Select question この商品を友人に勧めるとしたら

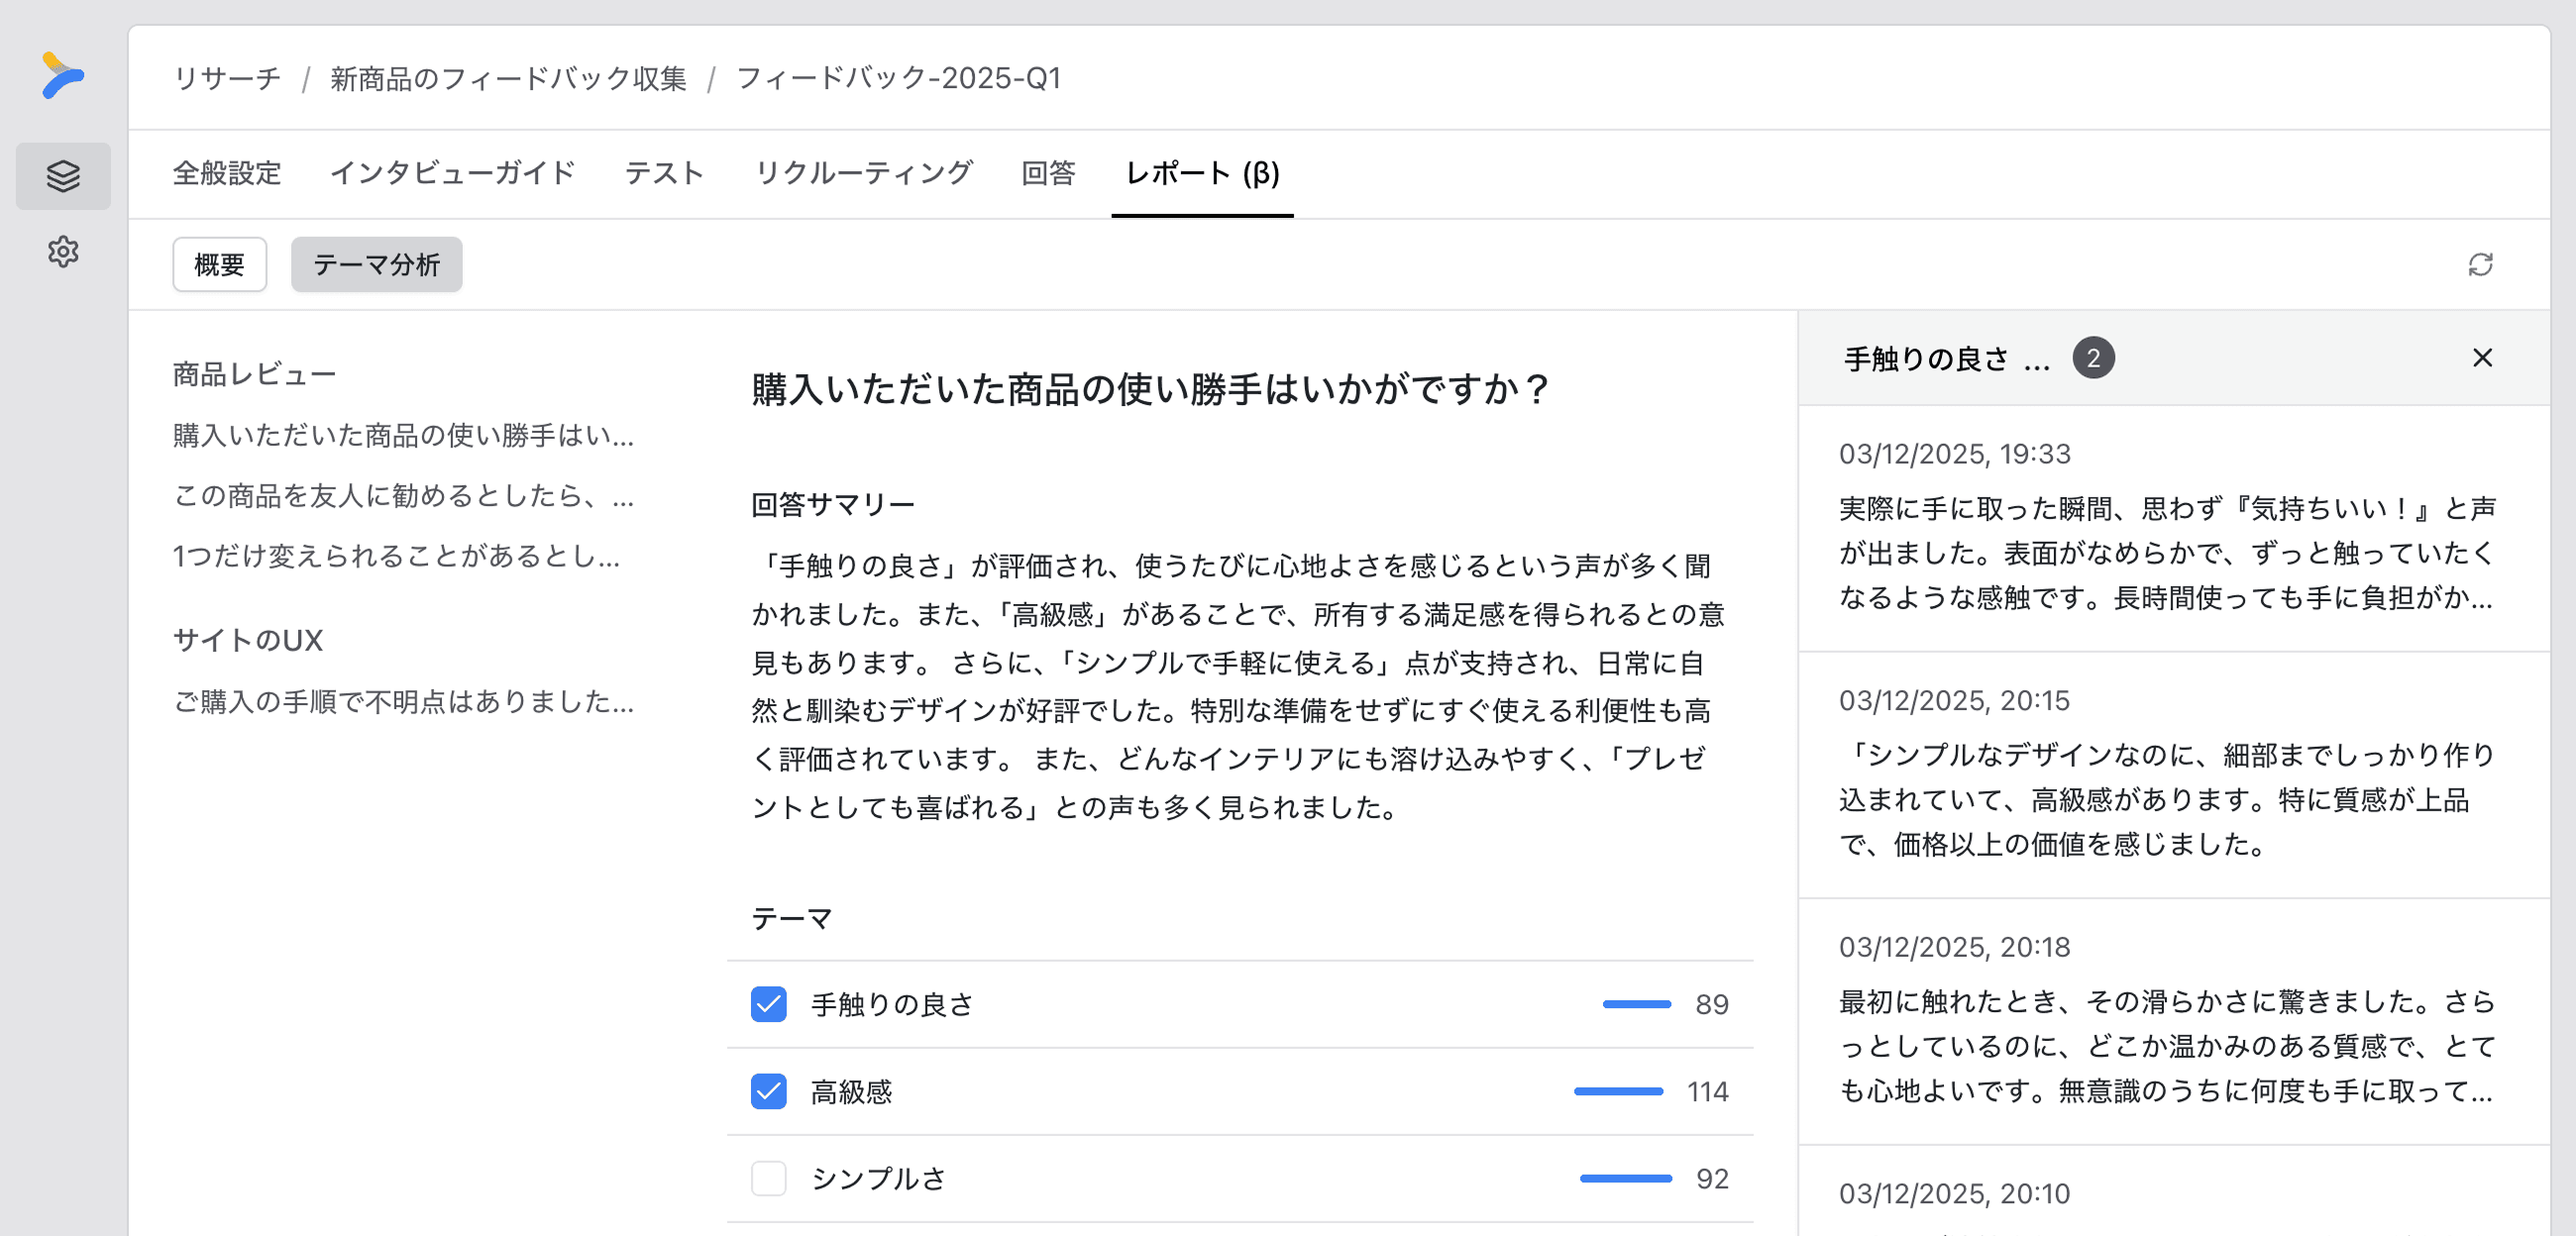click(403, 495)
